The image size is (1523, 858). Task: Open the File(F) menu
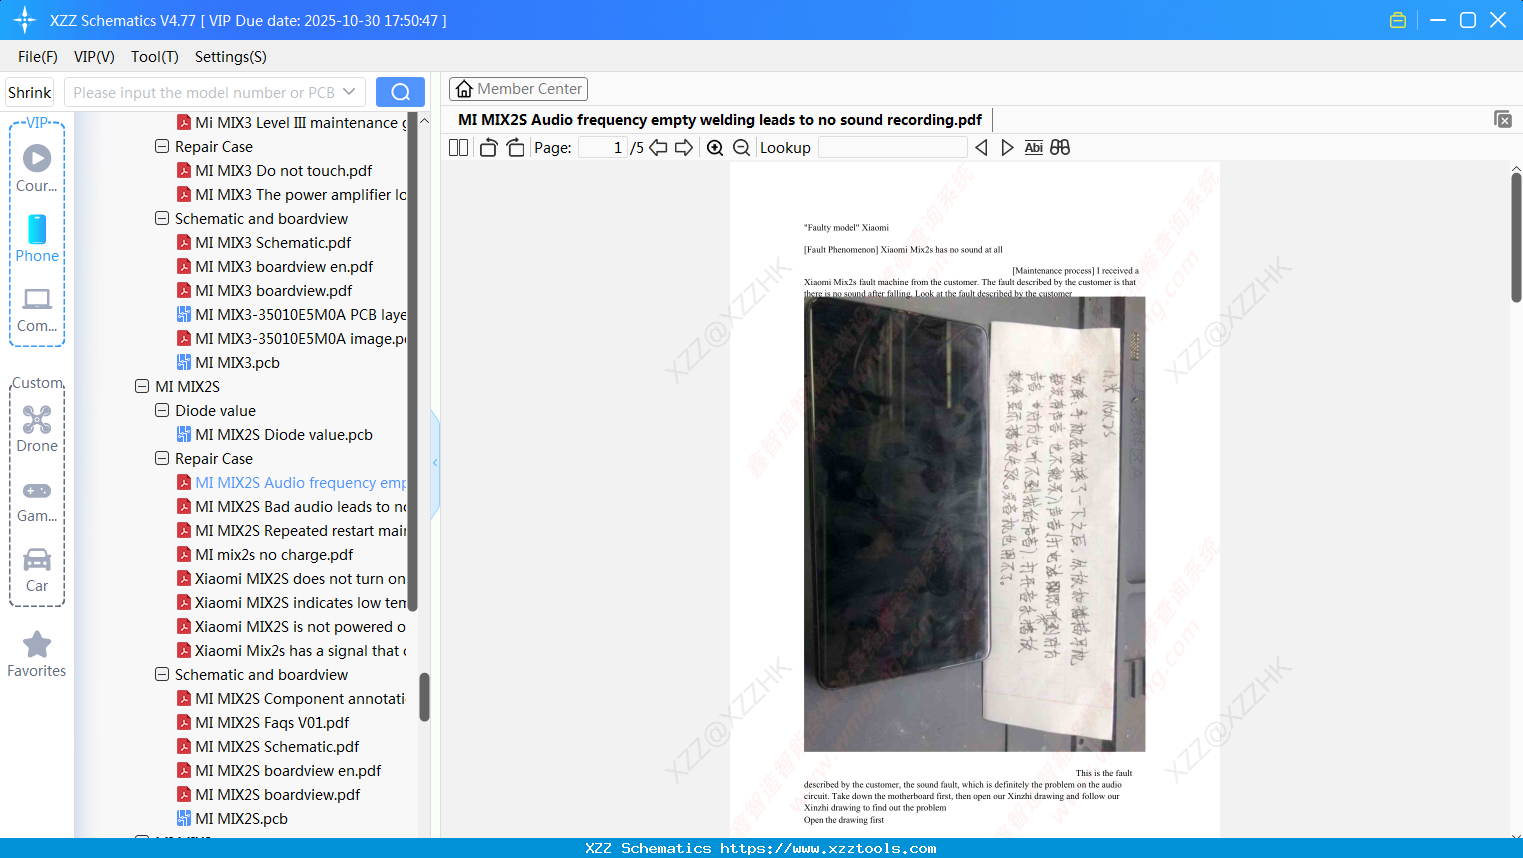point(38,56)
